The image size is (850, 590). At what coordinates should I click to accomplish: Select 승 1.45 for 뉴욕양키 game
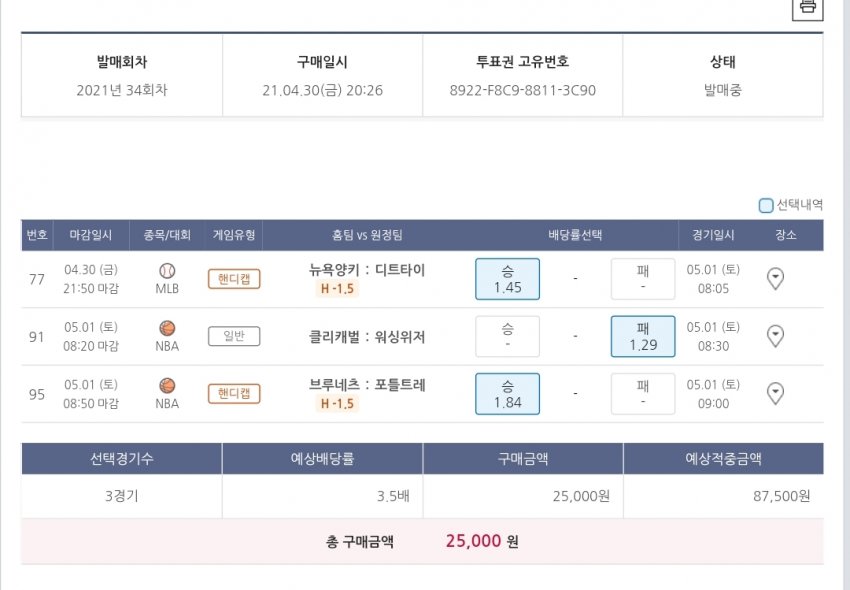[x=507, y=279]
